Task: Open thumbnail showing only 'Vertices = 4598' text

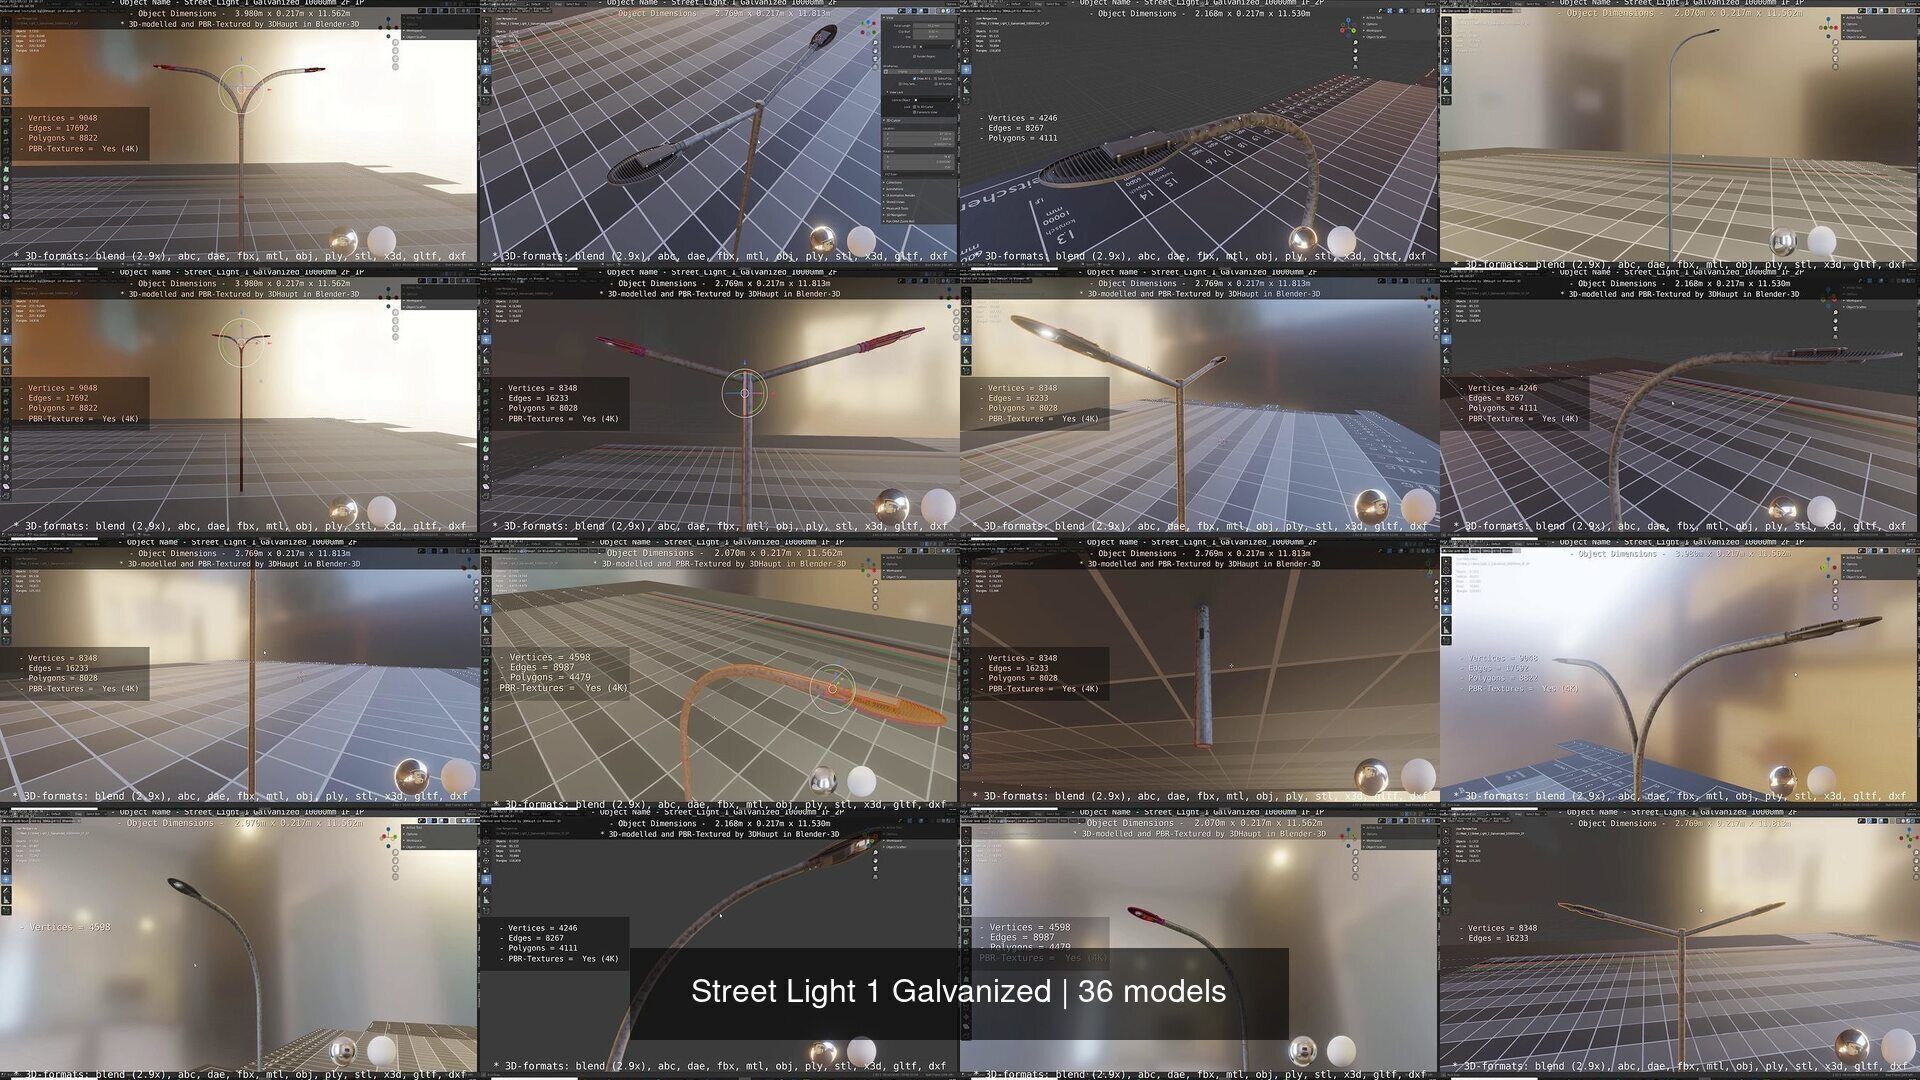Action: 240,945
